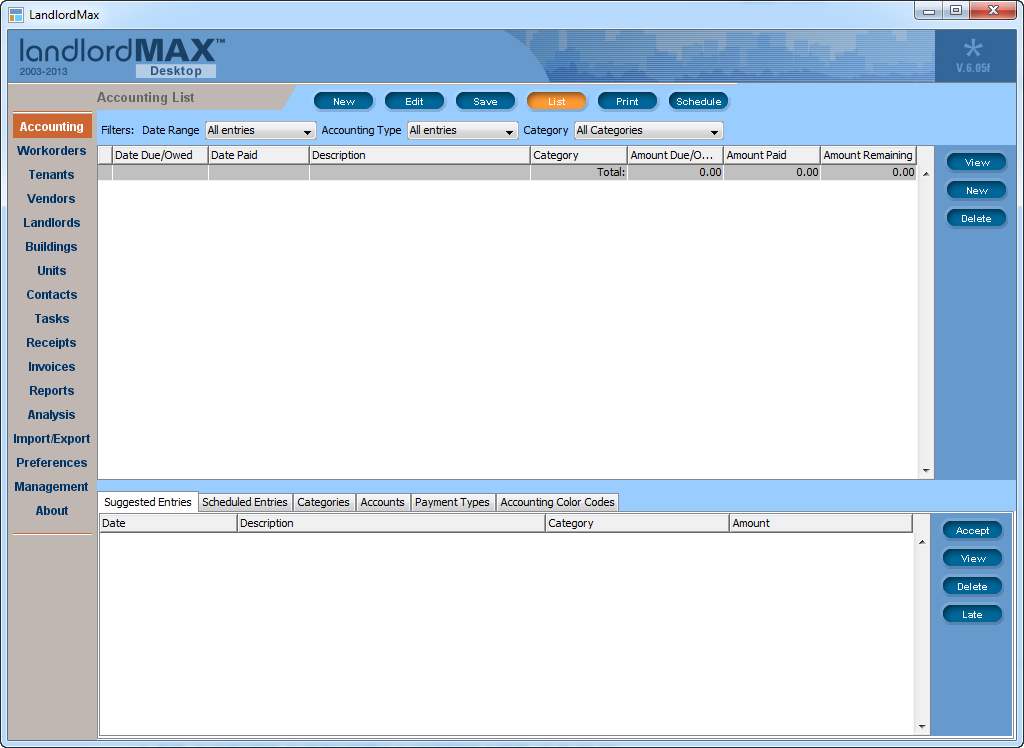The width and height of the screenshot is (1024, 748).
Task: Click the Amount Remaining column header
Action: [x=869, y=155]
